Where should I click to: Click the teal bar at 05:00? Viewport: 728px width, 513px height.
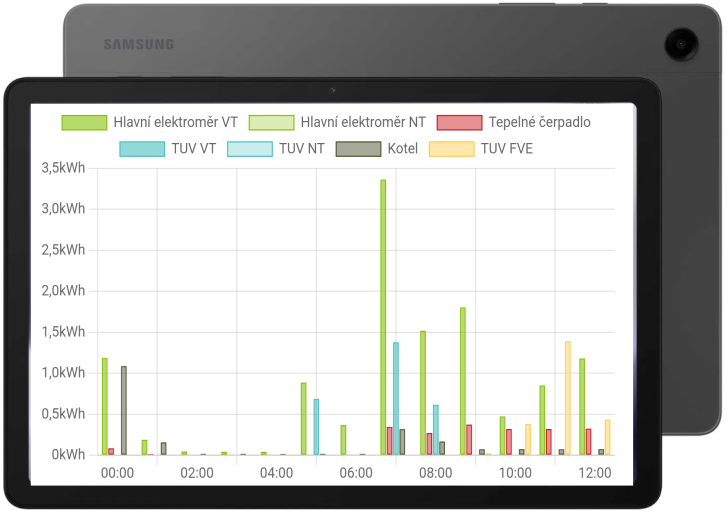316,427
